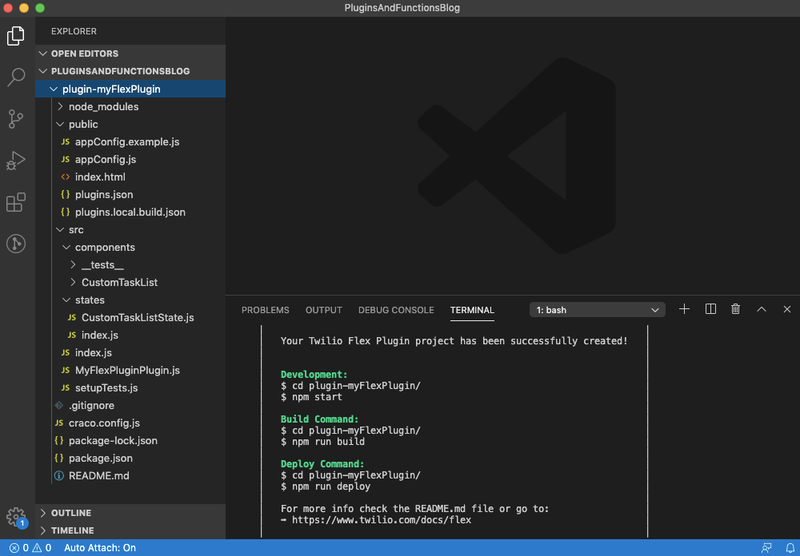Open setupTests.js file

coord(130,388)
